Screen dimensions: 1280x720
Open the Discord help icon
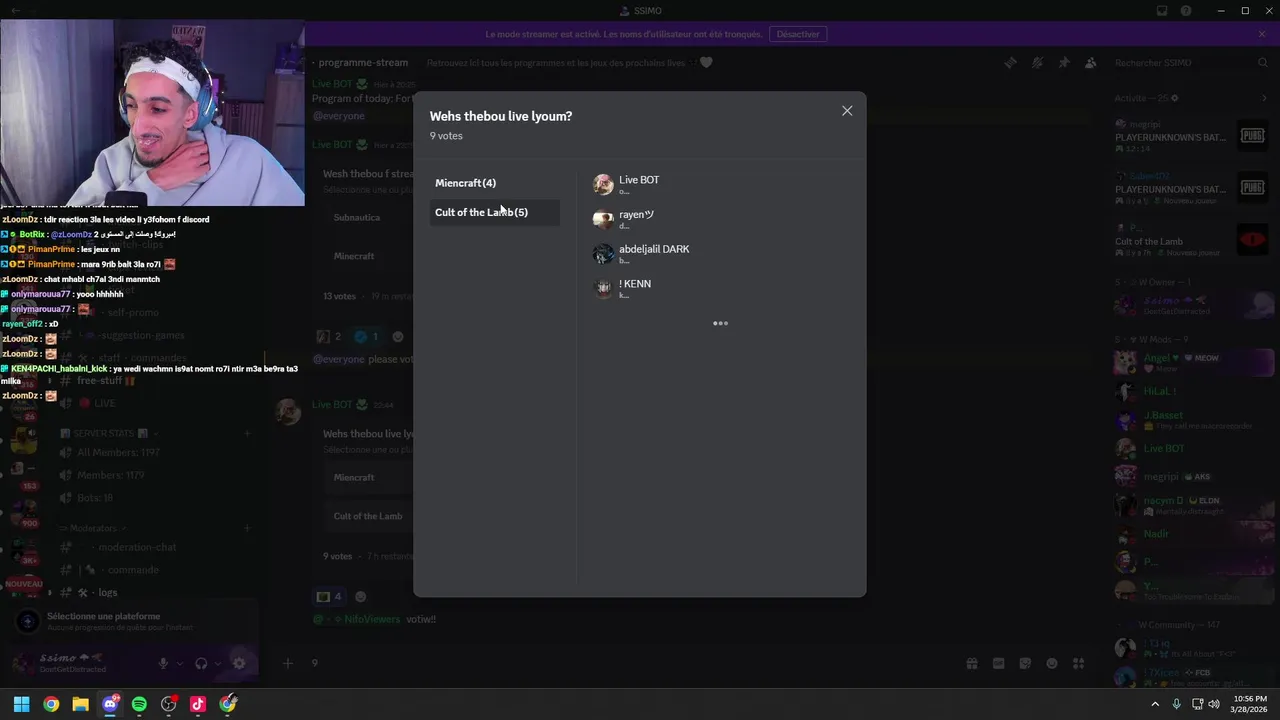(1186, 11)
